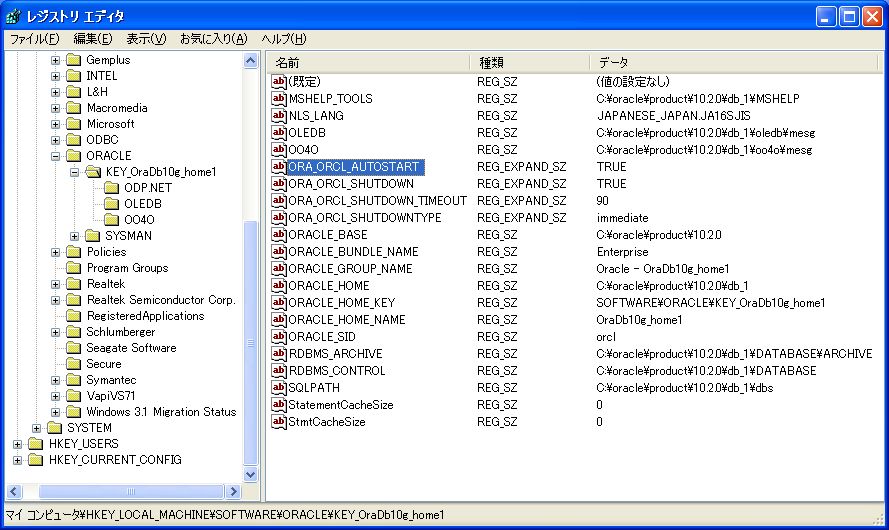Image resolution: width=889 pixels, height=530 pixels.
Task: Open the 表示(V) menu
Action: [x=146, y=39]
